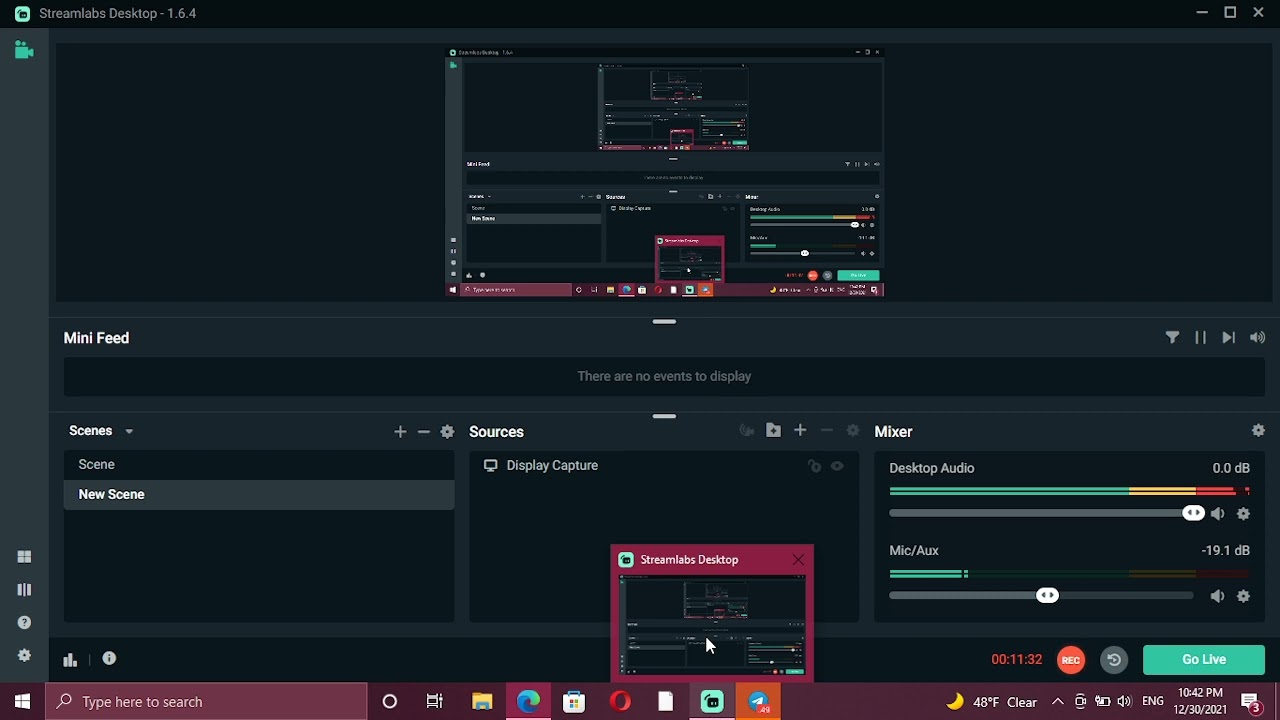Screen dimensions: 1280x720
Task: Open Task View from taskbar
Action: (435, 702)
